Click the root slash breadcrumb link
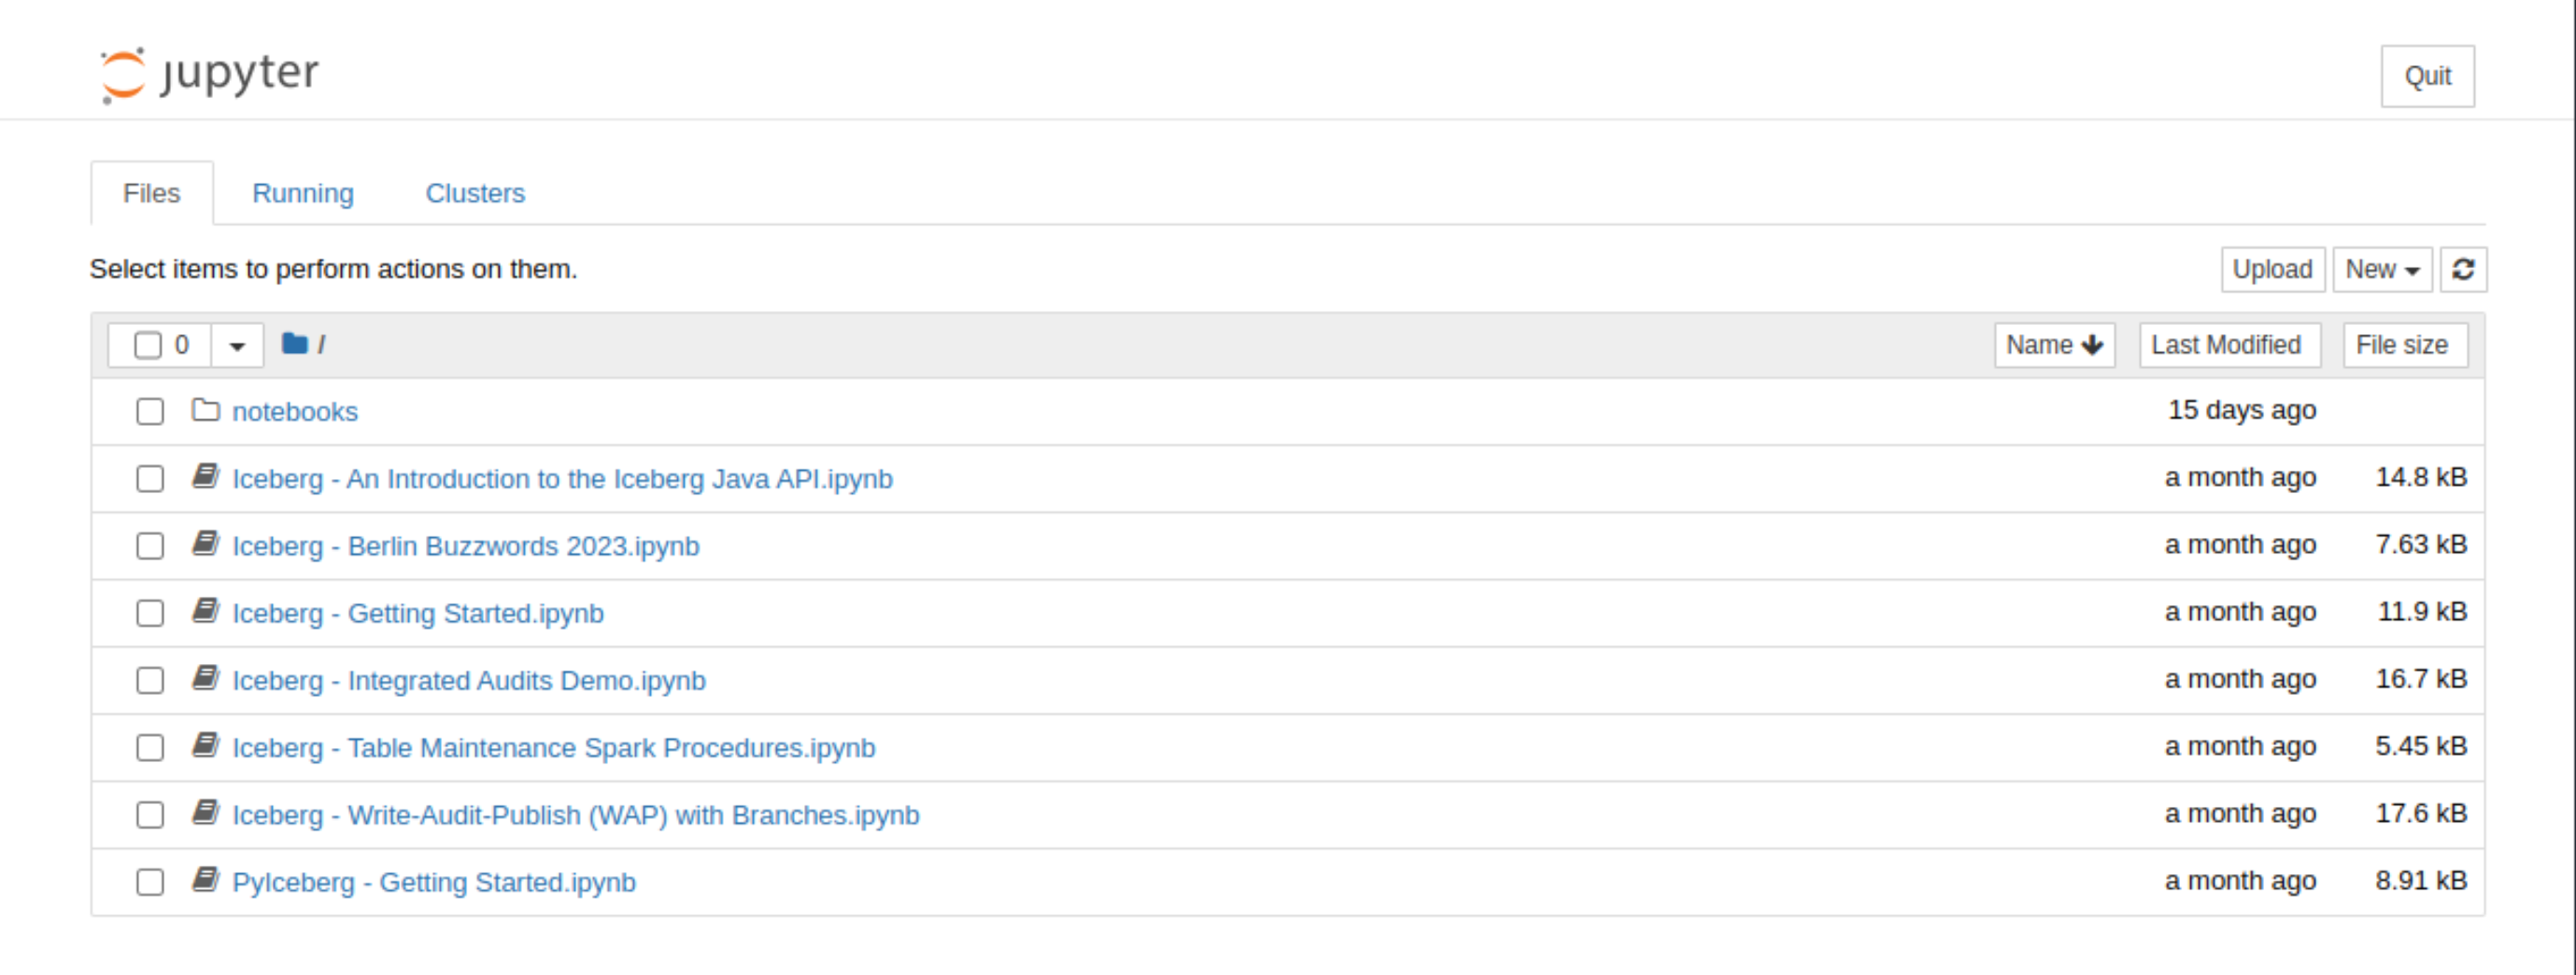The image size is (2576, 975). [321, 345]
